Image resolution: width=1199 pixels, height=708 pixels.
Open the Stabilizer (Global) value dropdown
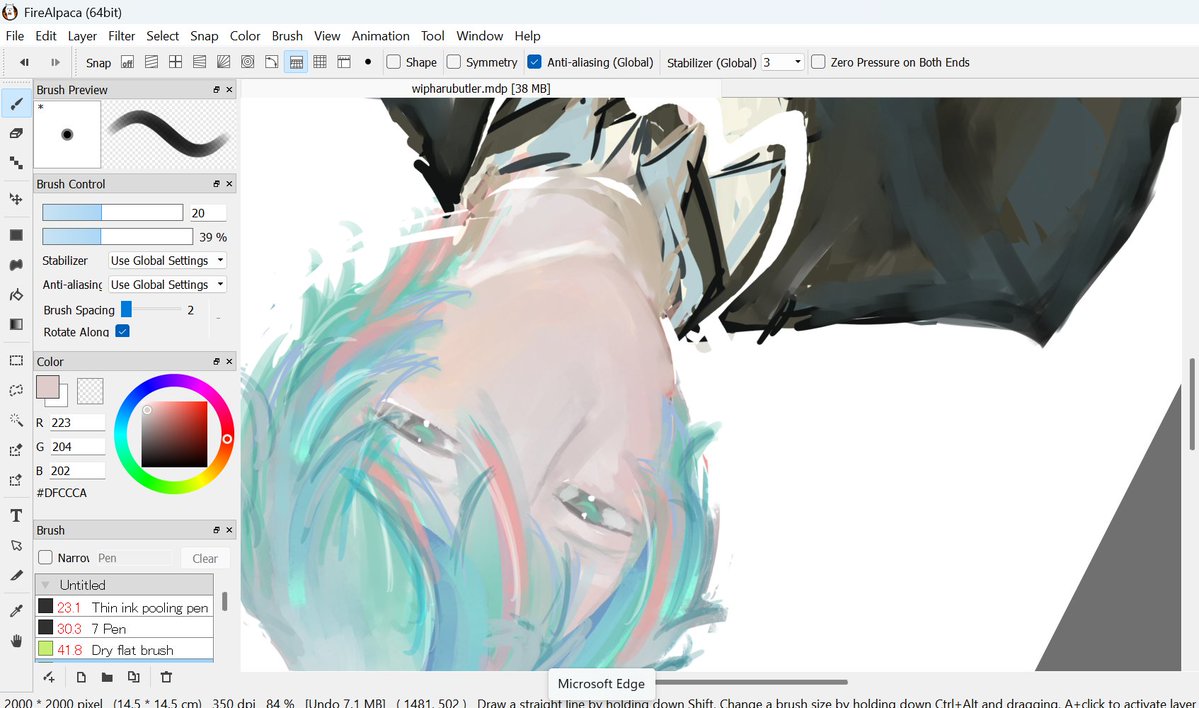782,62
